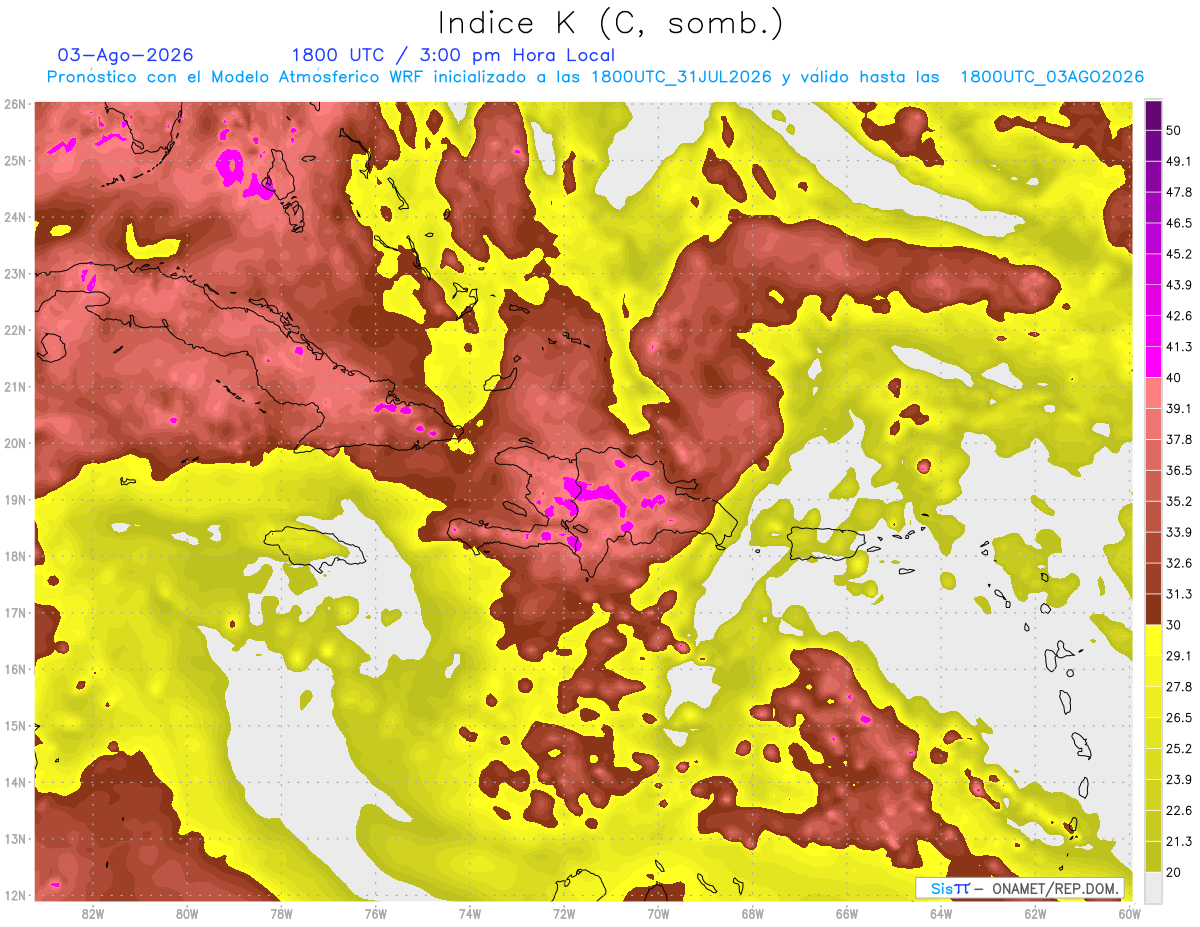Image resolution: width=1200 pixels, height=927 pixels.
Task: Click the '60W' longitude axis label
Action: [1129, 913]
